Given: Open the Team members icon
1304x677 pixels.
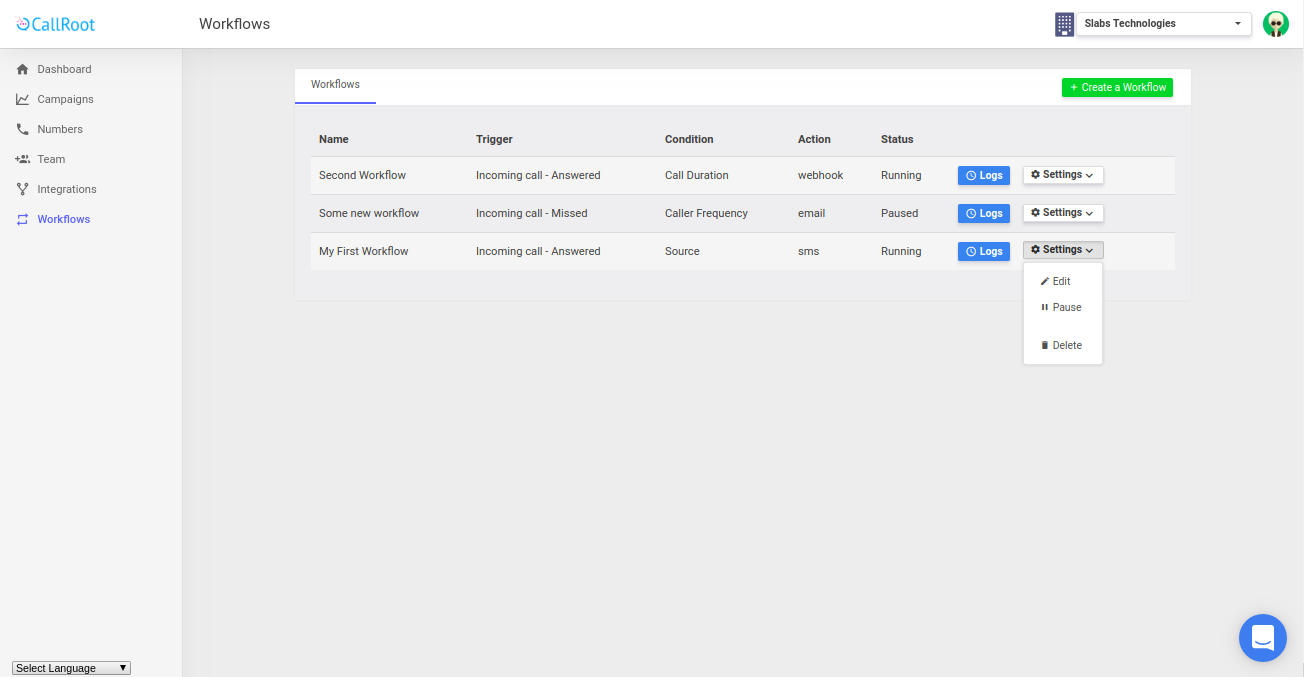Looking at the screenshot, I should tap(21, 159).
